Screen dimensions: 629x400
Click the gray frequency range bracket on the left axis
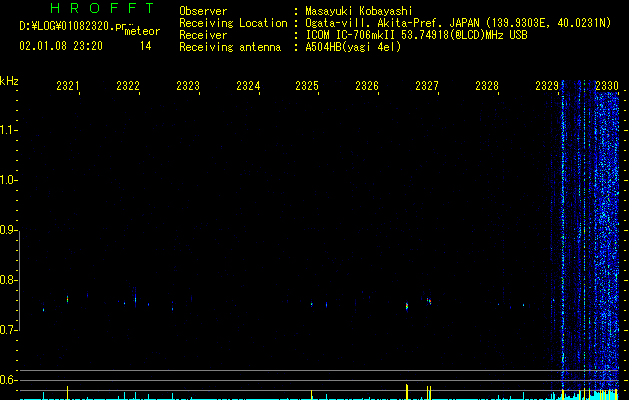point(20,280)
